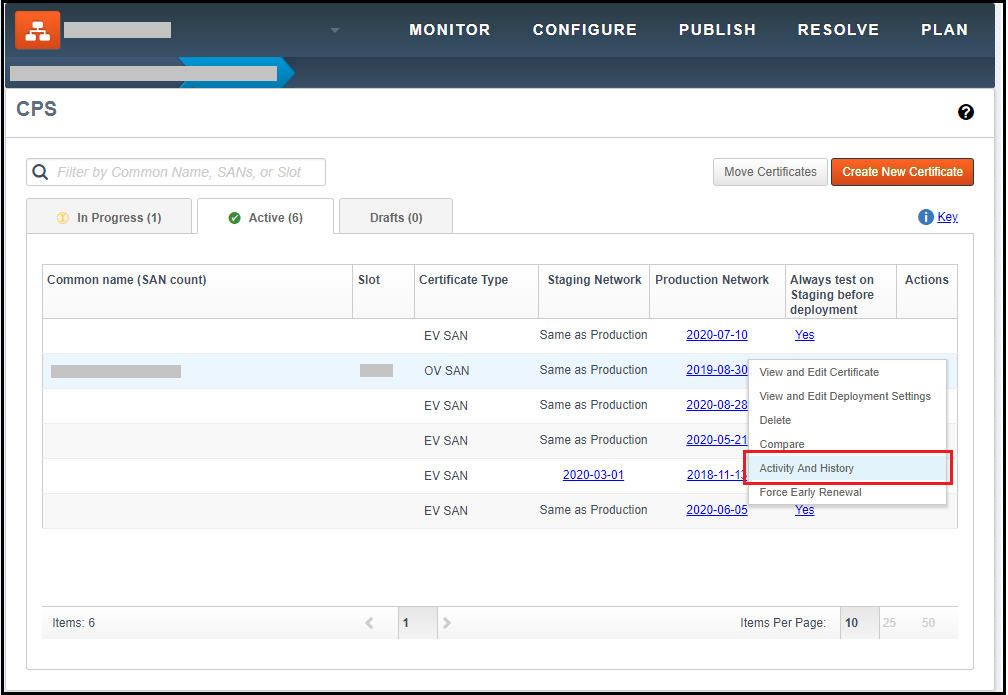Screen dimensions: 1008x695
Task: Select View and Edit Deployment Settings
Action: [x=845, y=396]
